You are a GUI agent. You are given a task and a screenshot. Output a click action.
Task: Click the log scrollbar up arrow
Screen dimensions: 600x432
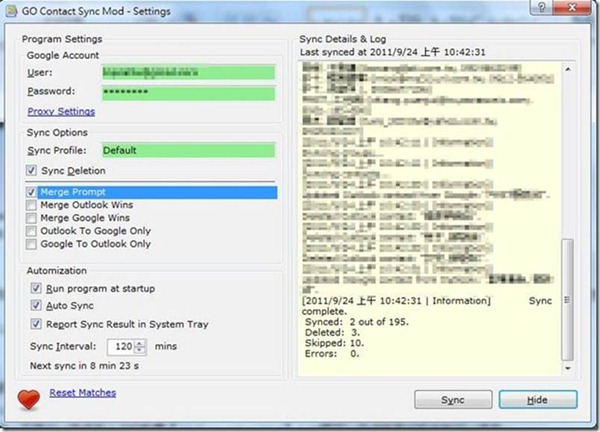point(568,69)
